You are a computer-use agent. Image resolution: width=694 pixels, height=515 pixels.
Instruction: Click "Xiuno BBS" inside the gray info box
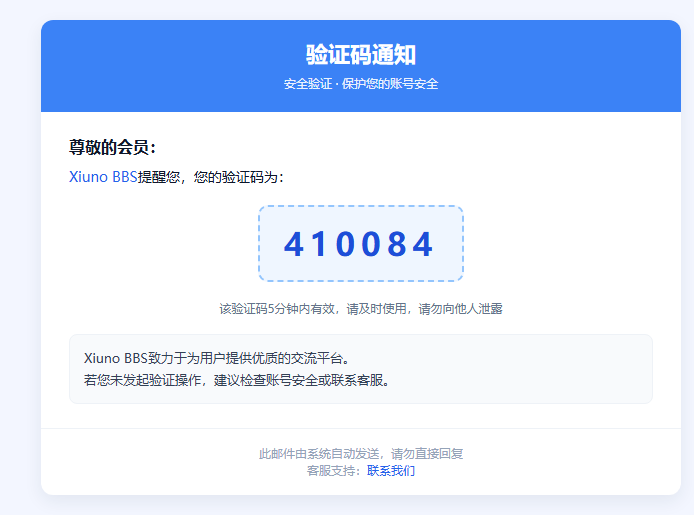116,358
